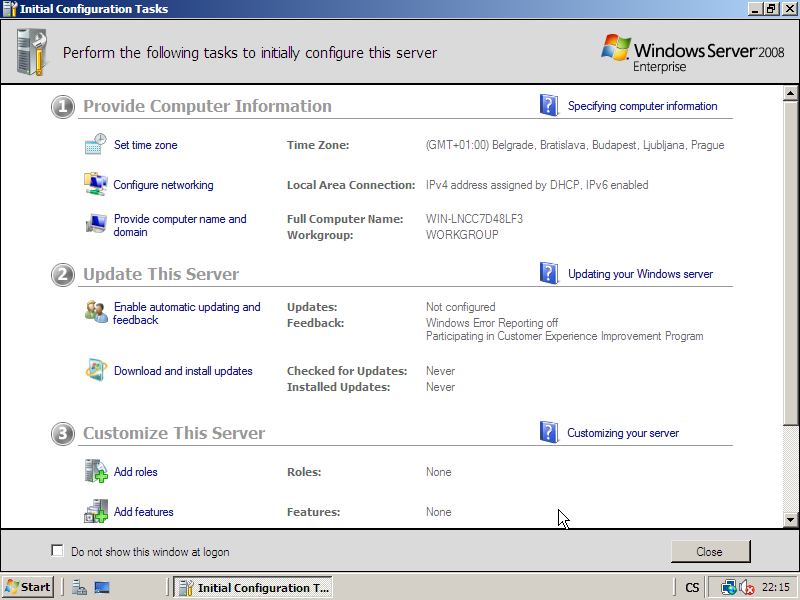Image resolution: width=800 pixels, height=600 pixels.
Task: Open Customizing your server help link
Action: (623, 433)
